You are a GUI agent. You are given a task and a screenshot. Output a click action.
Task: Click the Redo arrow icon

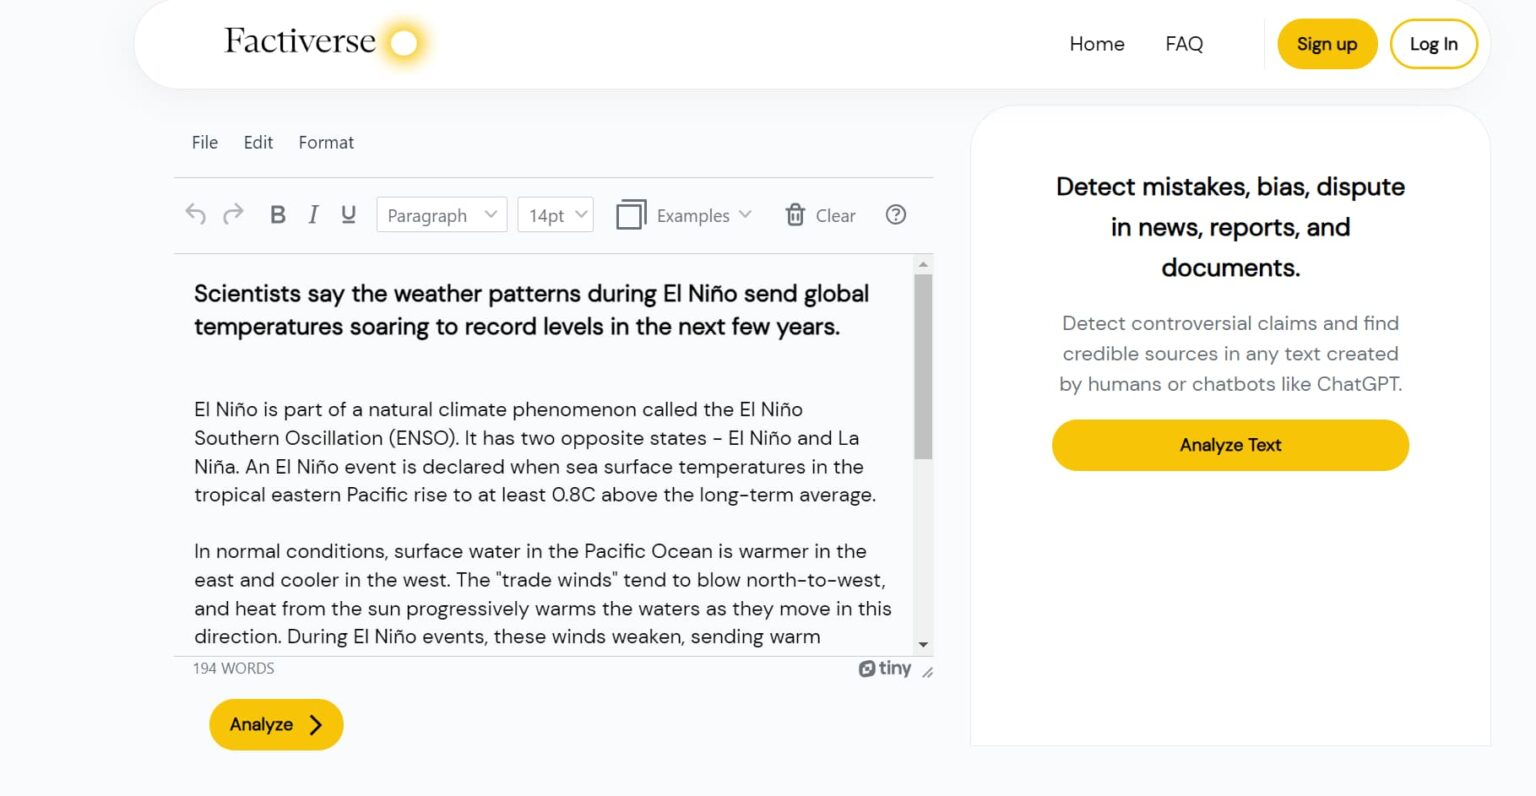[233, 215]
